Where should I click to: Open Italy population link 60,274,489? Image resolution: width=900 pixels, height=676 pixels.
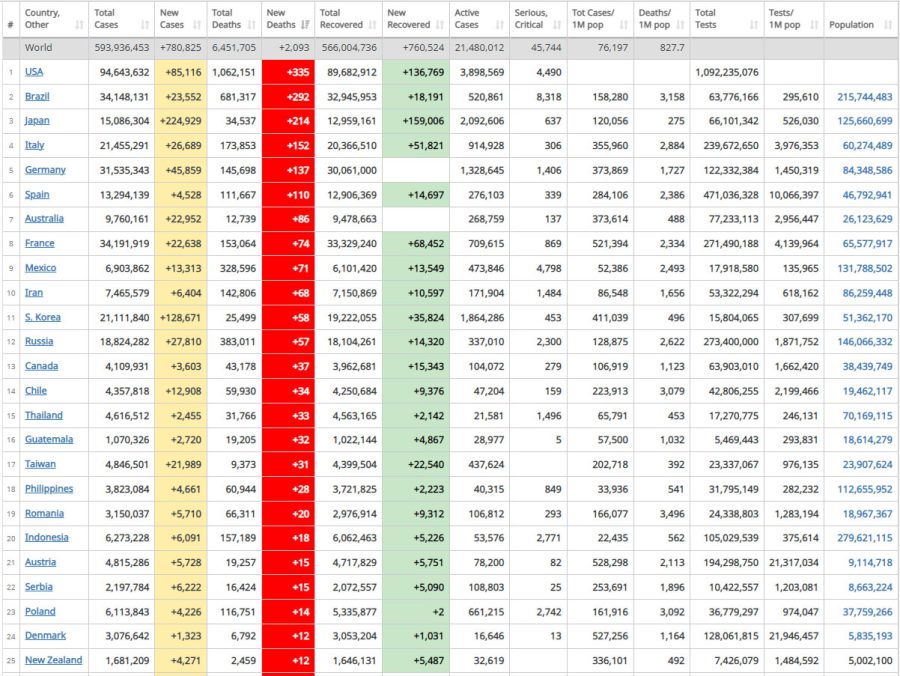click(867, 146)
